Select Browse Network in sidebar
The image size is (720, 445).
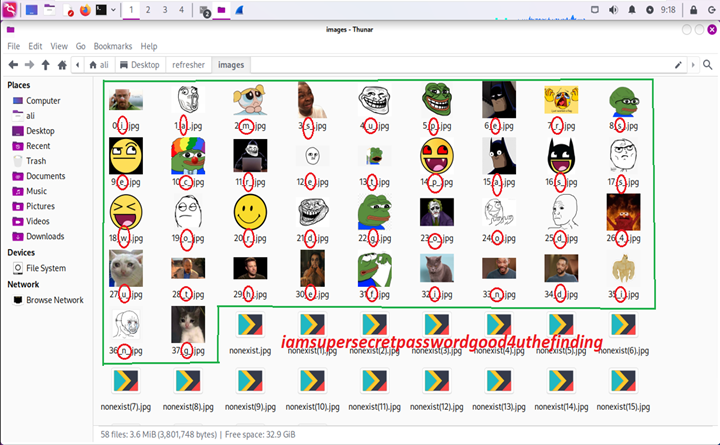[48, 300]
